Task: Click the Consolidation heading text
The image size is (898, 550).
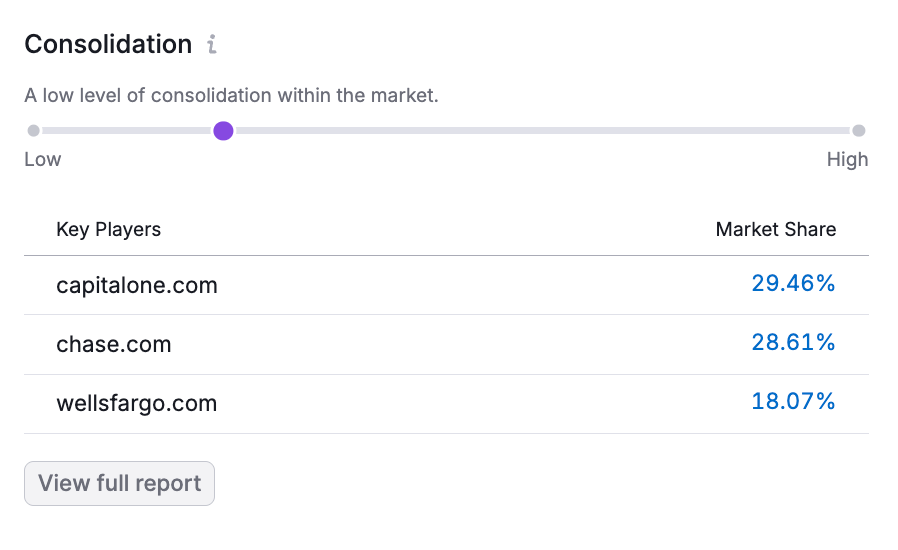Action: 108,45
